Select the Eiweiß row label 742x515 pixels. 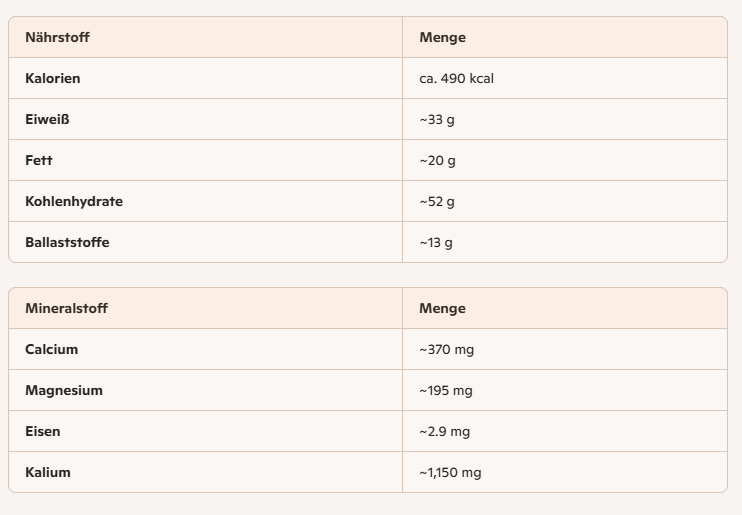click(47, 119)
